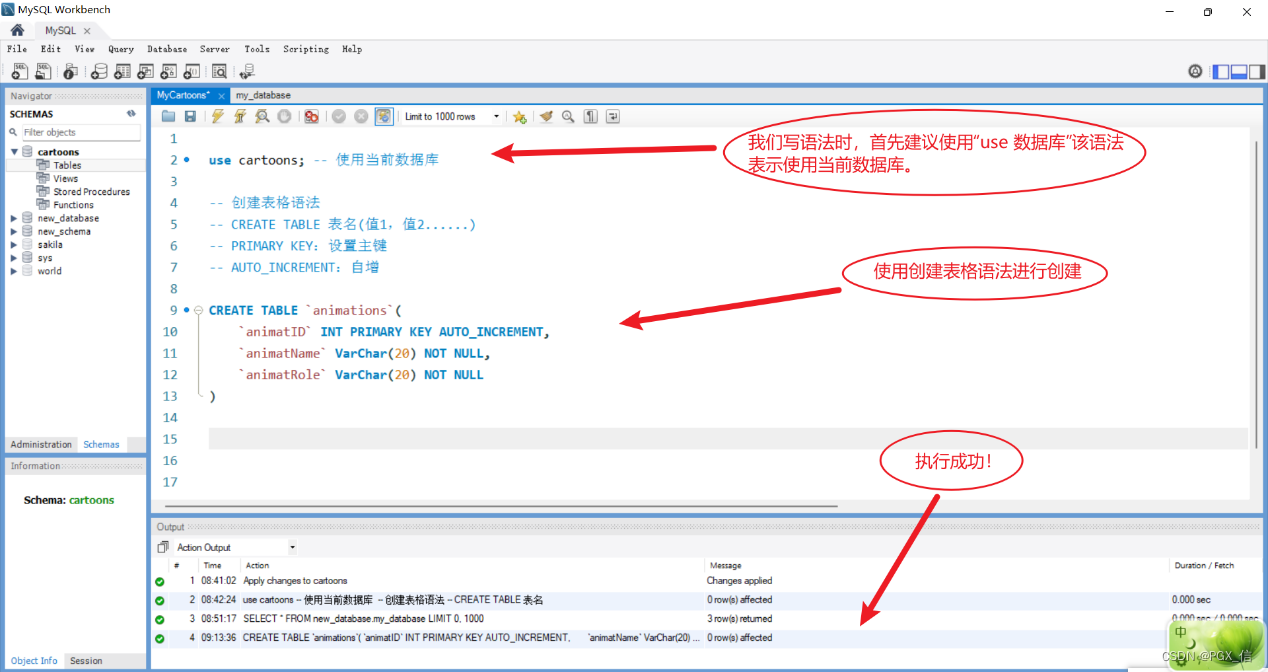
Task: Select Stored Procedures under cartoons
Action: pyautogui.click(x=91, y=191)
